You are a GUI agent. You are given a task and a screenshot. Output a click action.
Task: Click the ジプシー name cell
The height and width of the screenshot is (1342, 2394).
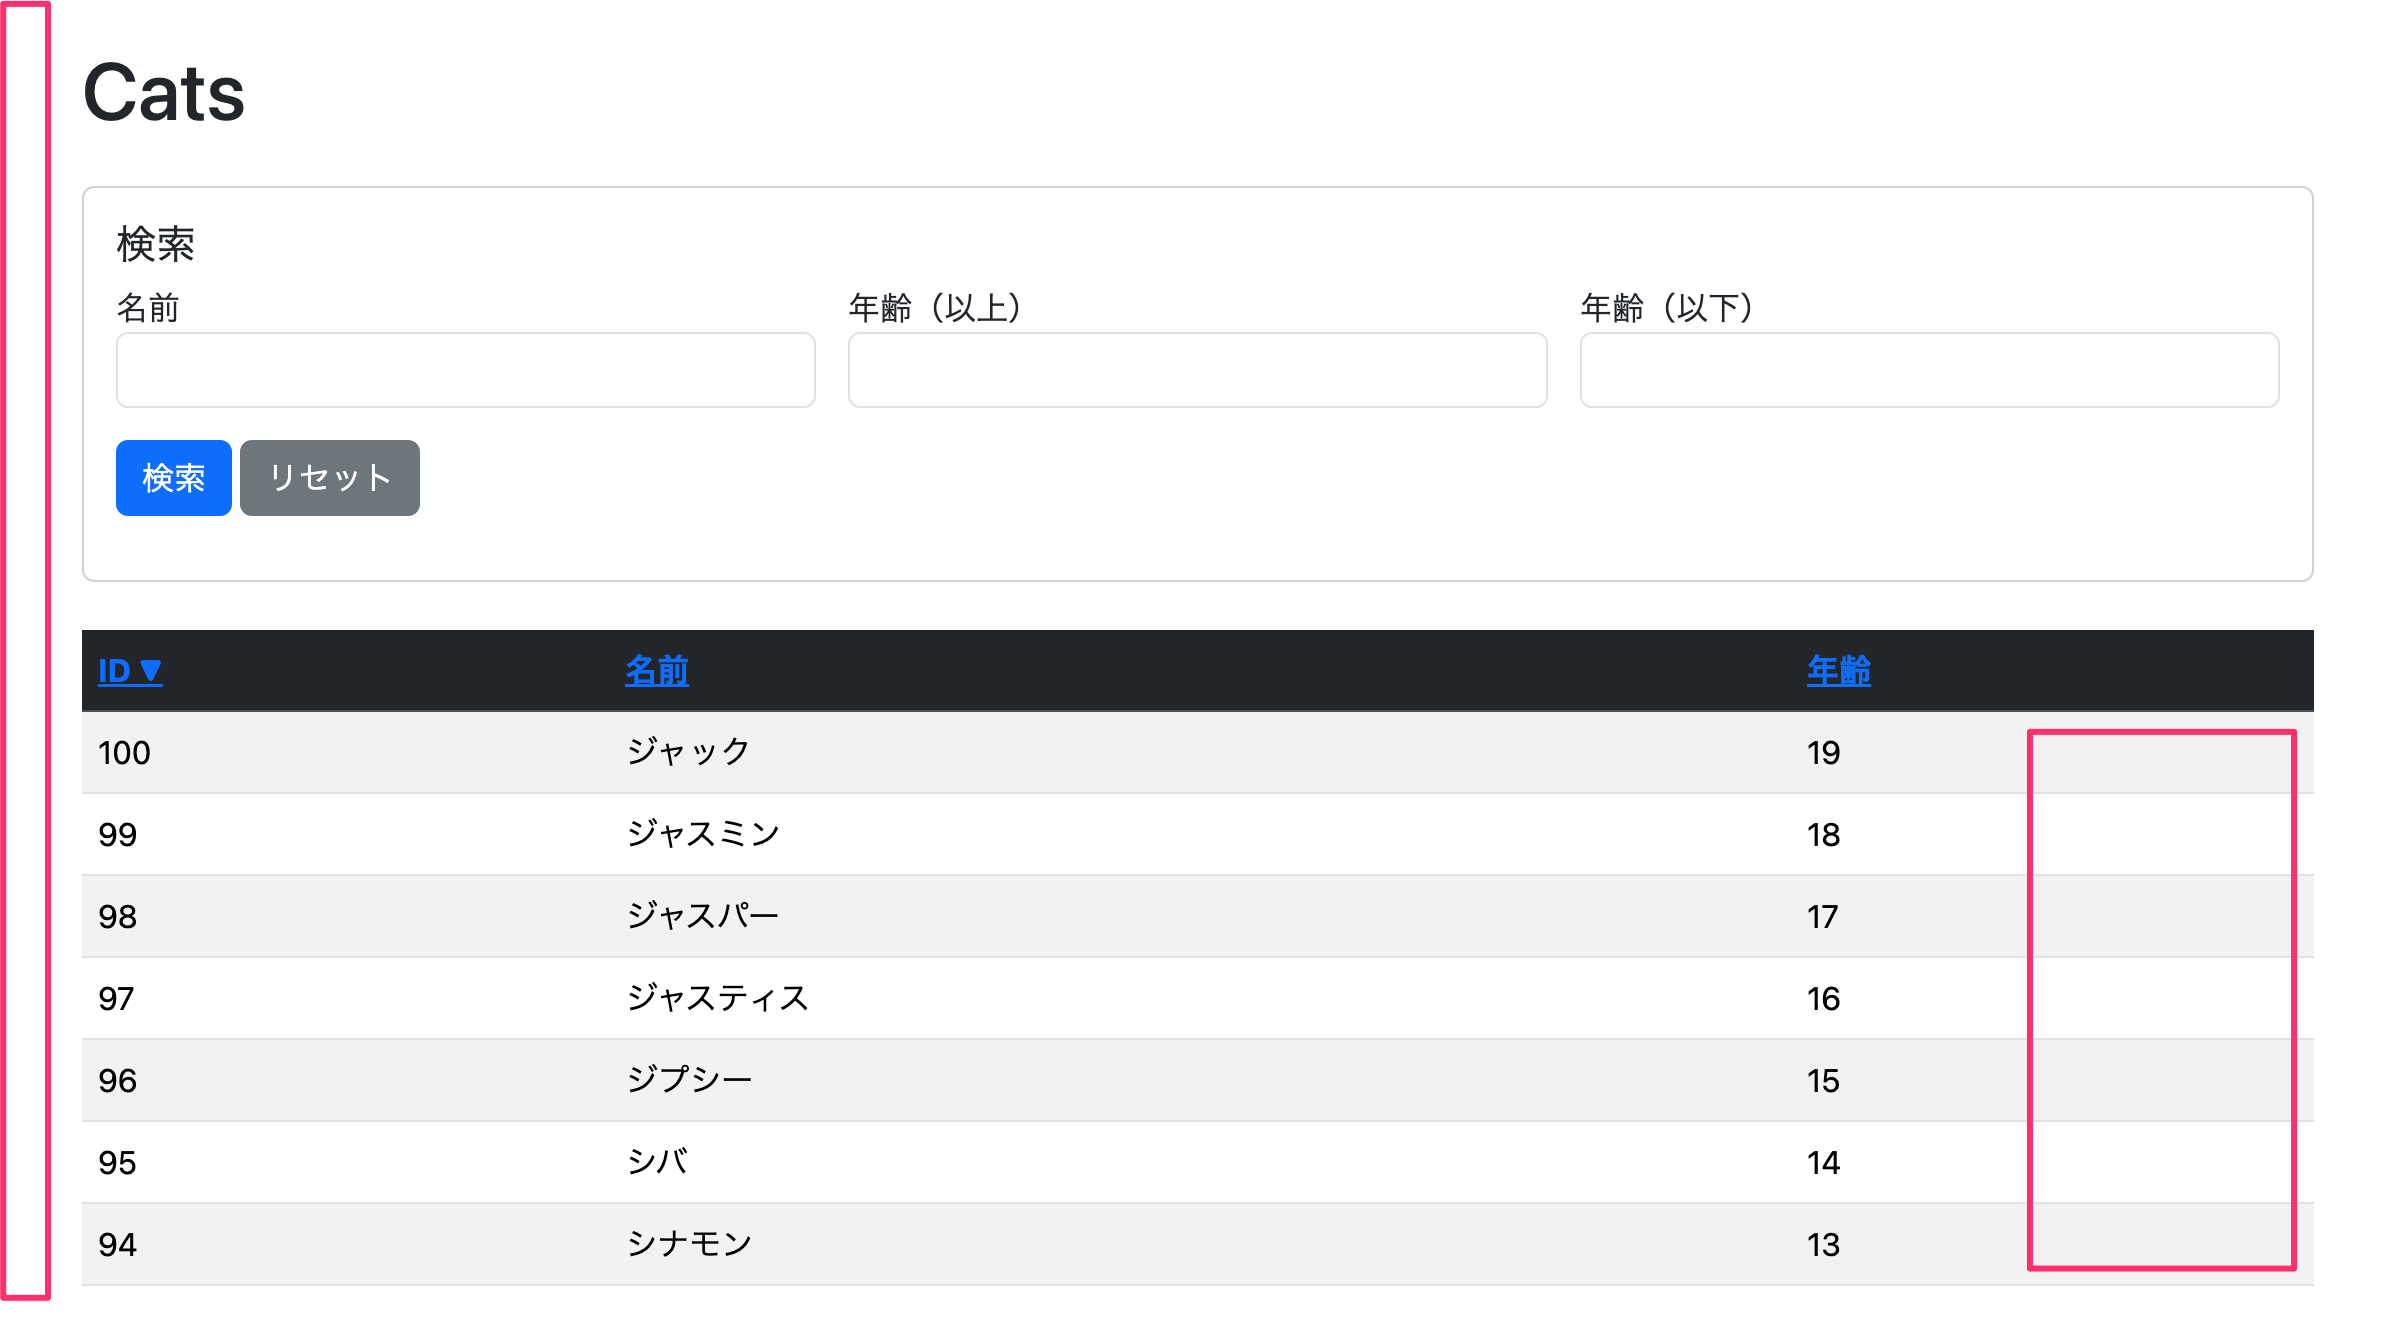pyautogui.click(x=689, y=1080)
